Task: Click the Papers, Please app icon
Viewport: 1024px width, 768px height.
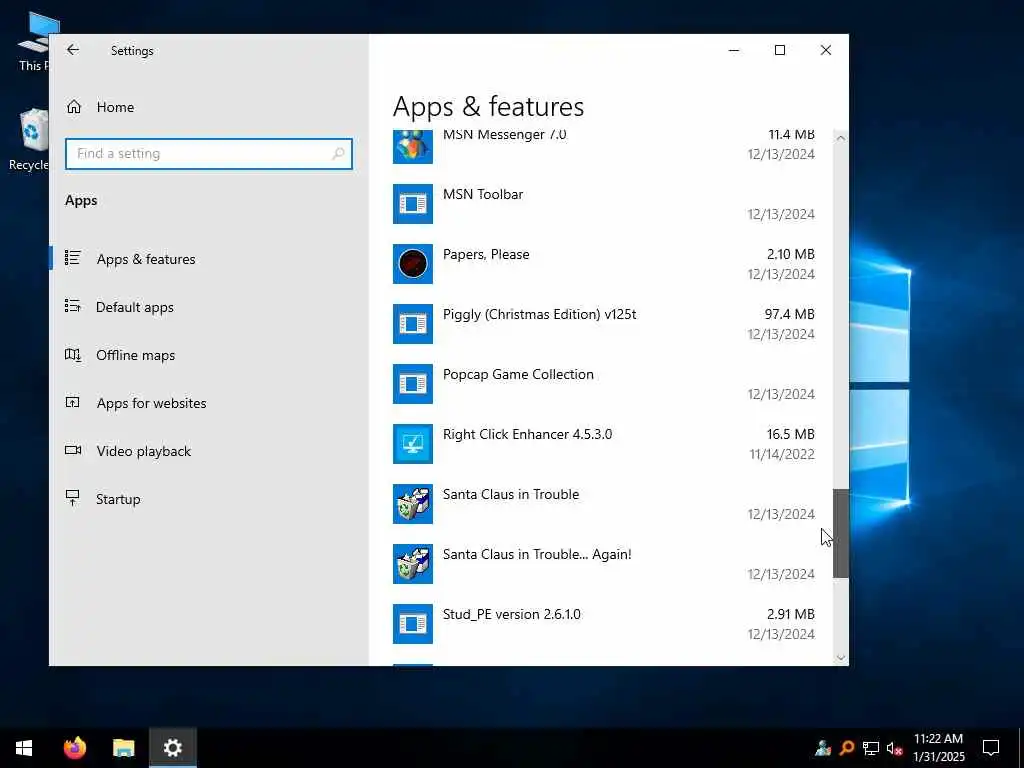Action: coord(412,264)
